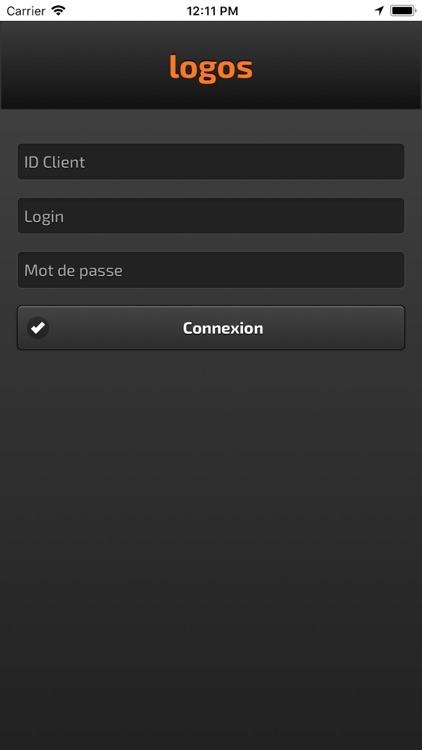Place cursor in the client ID box
Image resolution: width=422 pixels, height=750 pixels.
point(211,162)
